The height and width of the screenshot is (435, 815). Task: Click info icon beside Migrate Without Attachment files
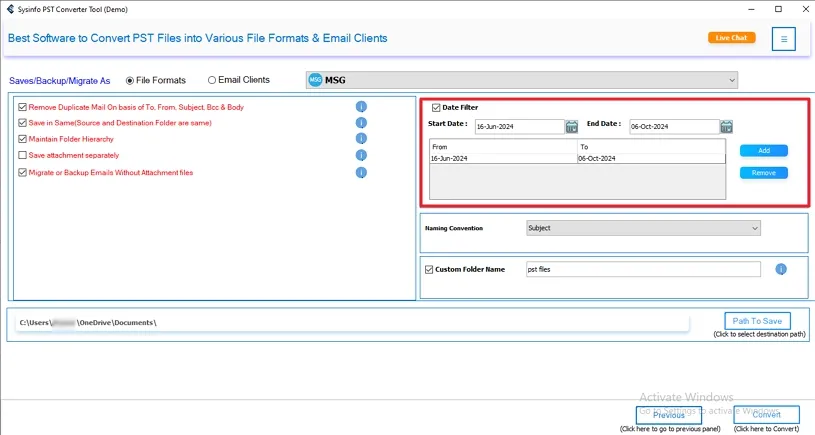click(x=361, y=173)
